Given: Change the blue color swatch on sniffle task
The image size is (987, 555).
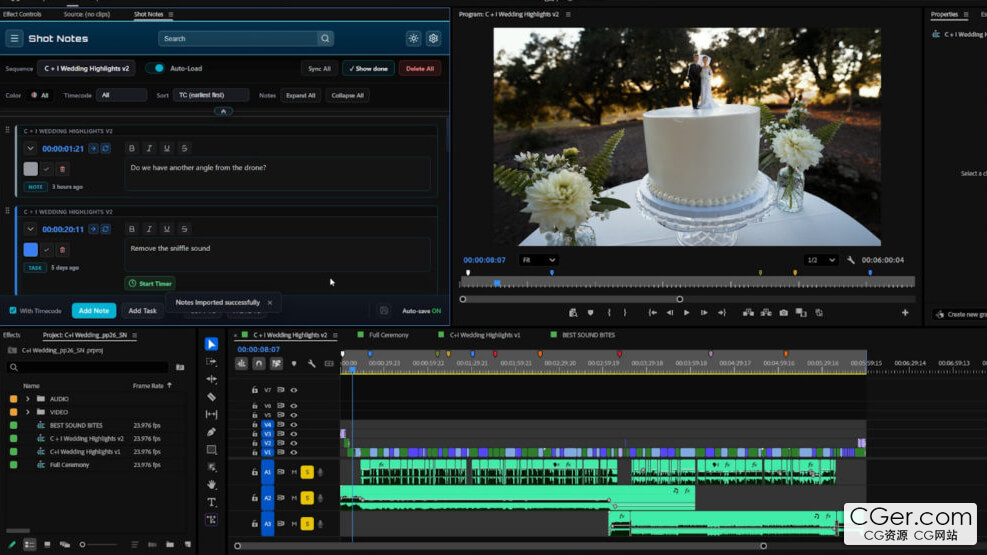Looking at the screenshot, I should (30, 250).
